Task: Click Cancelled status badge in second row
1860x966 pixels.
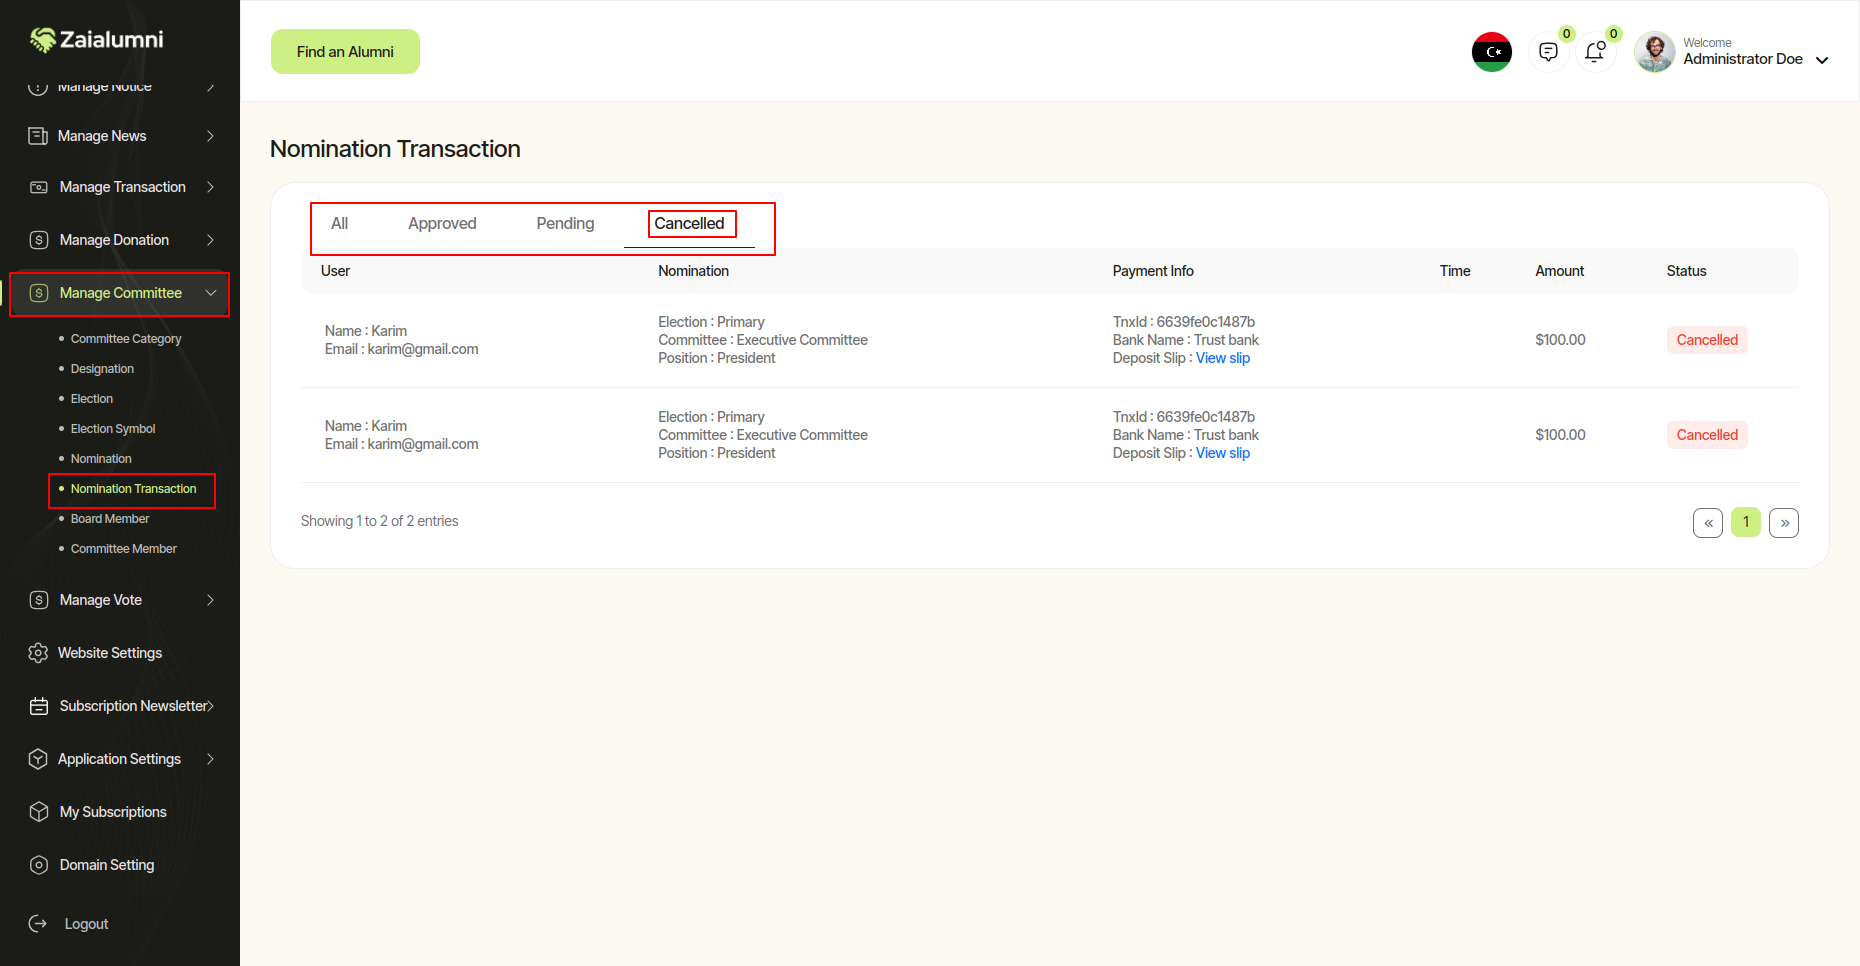Action: (1707, 435)
